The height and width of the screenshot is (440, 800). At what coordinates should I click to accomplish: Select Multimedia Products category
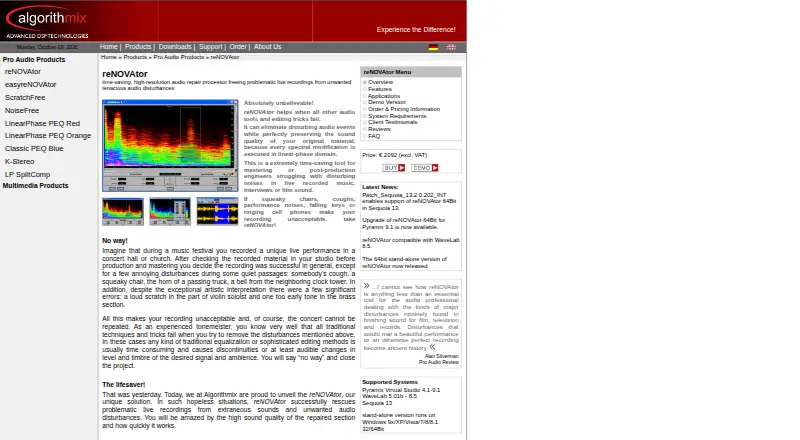point(35,186)
